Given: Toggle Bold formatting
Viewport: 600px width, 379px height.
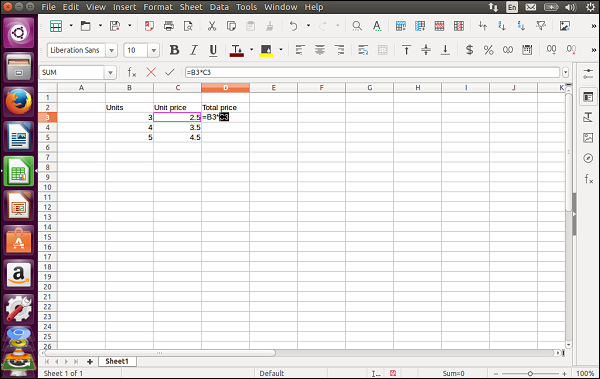Looking at the screenshot, I should (174, 50).
